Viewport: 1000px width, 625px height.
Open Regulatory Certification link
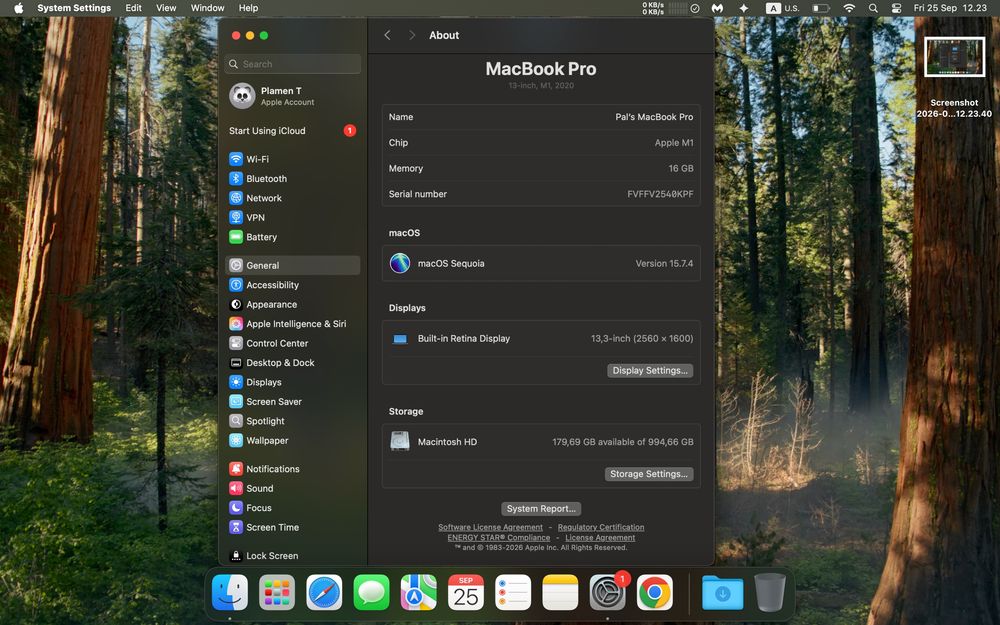click(x=601, y=527)
